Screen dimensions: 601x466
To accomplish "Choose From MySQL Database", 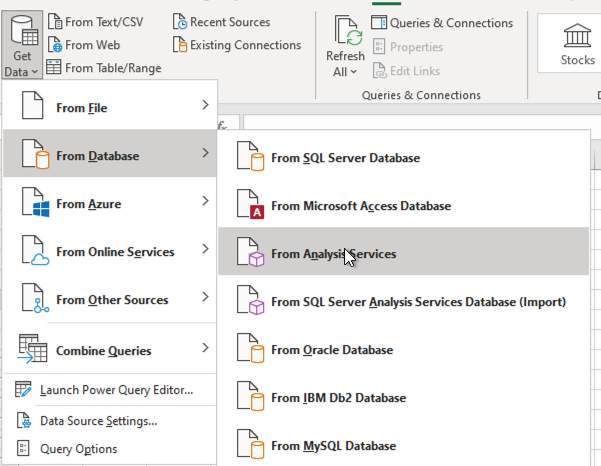I will [403, 443].
